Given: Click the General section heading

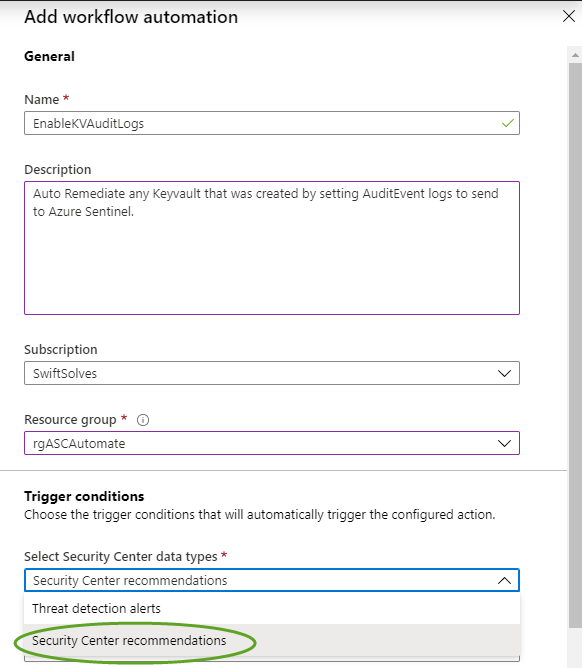Looking at the screenshot, I should pyautogui.click(x=49, y=56).
